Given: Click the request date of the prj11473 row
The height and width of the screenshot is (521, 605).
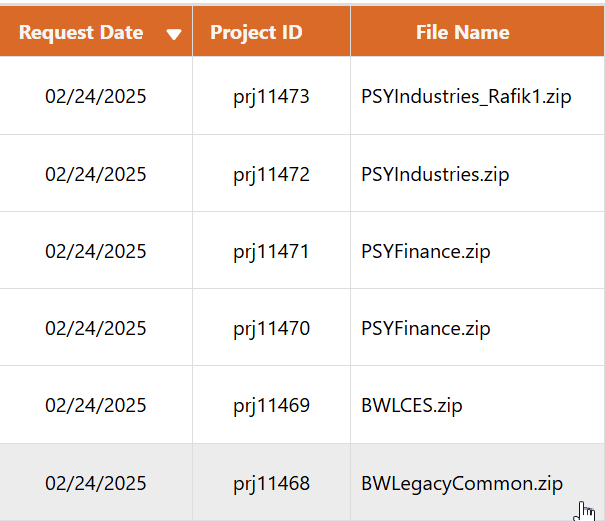Looking at the screenshot, I should (x=96, y=97).
